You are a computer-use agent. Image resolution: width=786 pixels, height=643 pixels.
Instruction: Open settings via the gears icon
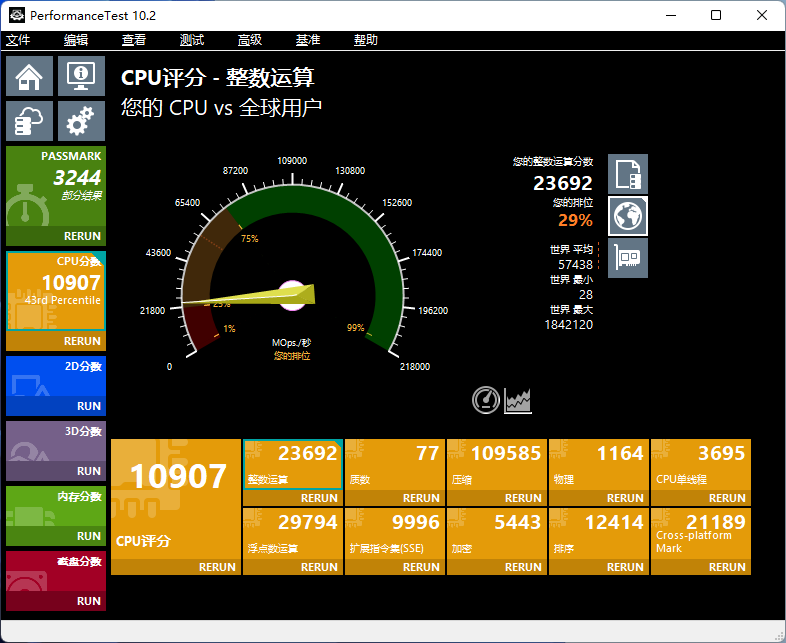point(81,121)
